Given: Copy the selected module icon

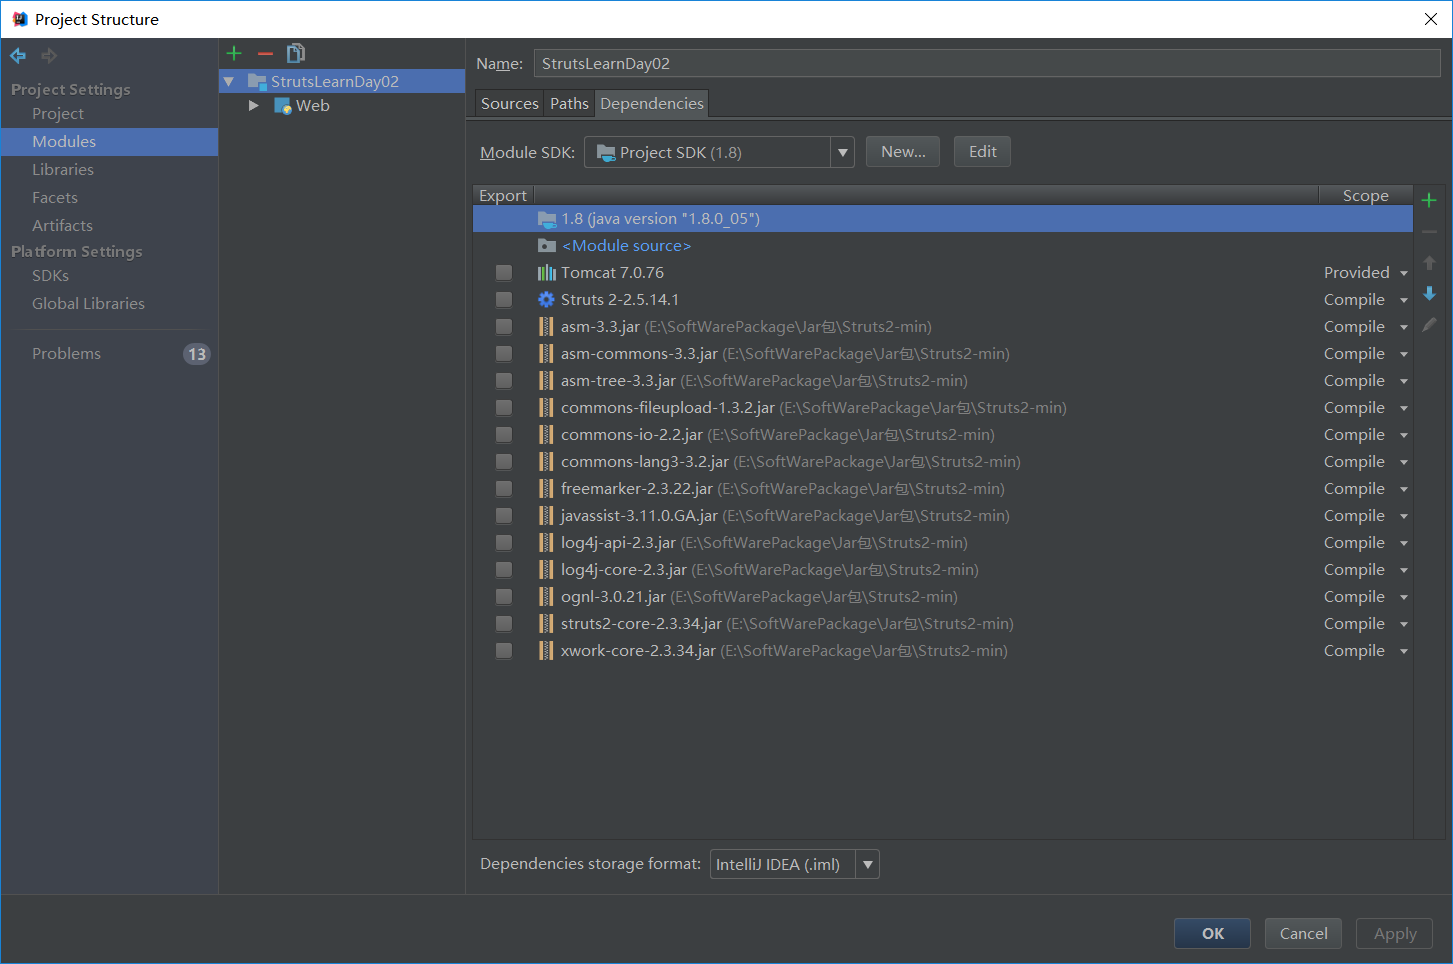Looking at the screenshot, I should [x=296, y=53].
